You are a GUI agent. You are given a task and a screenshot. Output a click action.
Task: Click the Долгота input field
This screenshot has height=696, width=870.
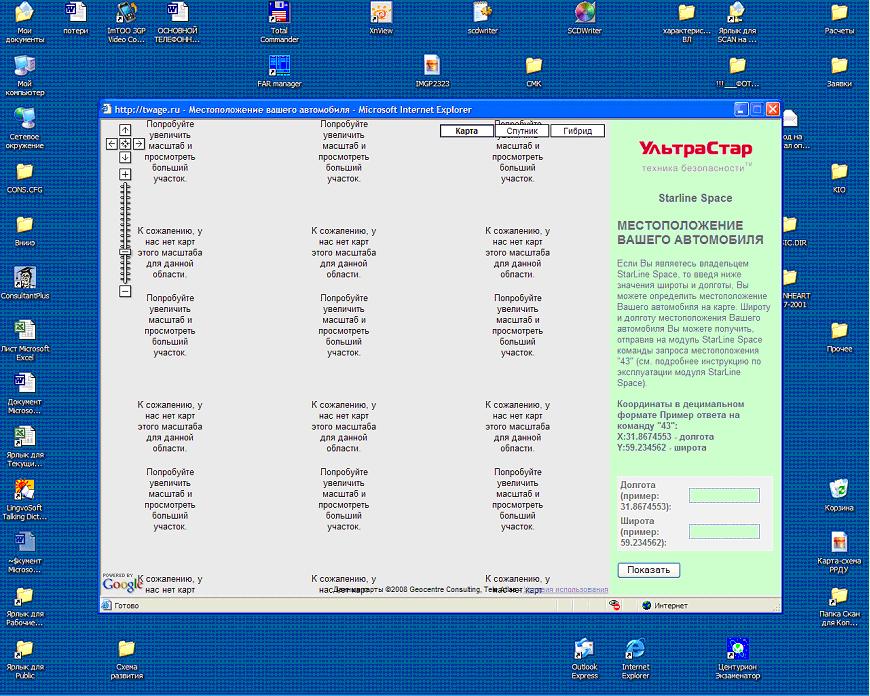click(x=724, y=496)
